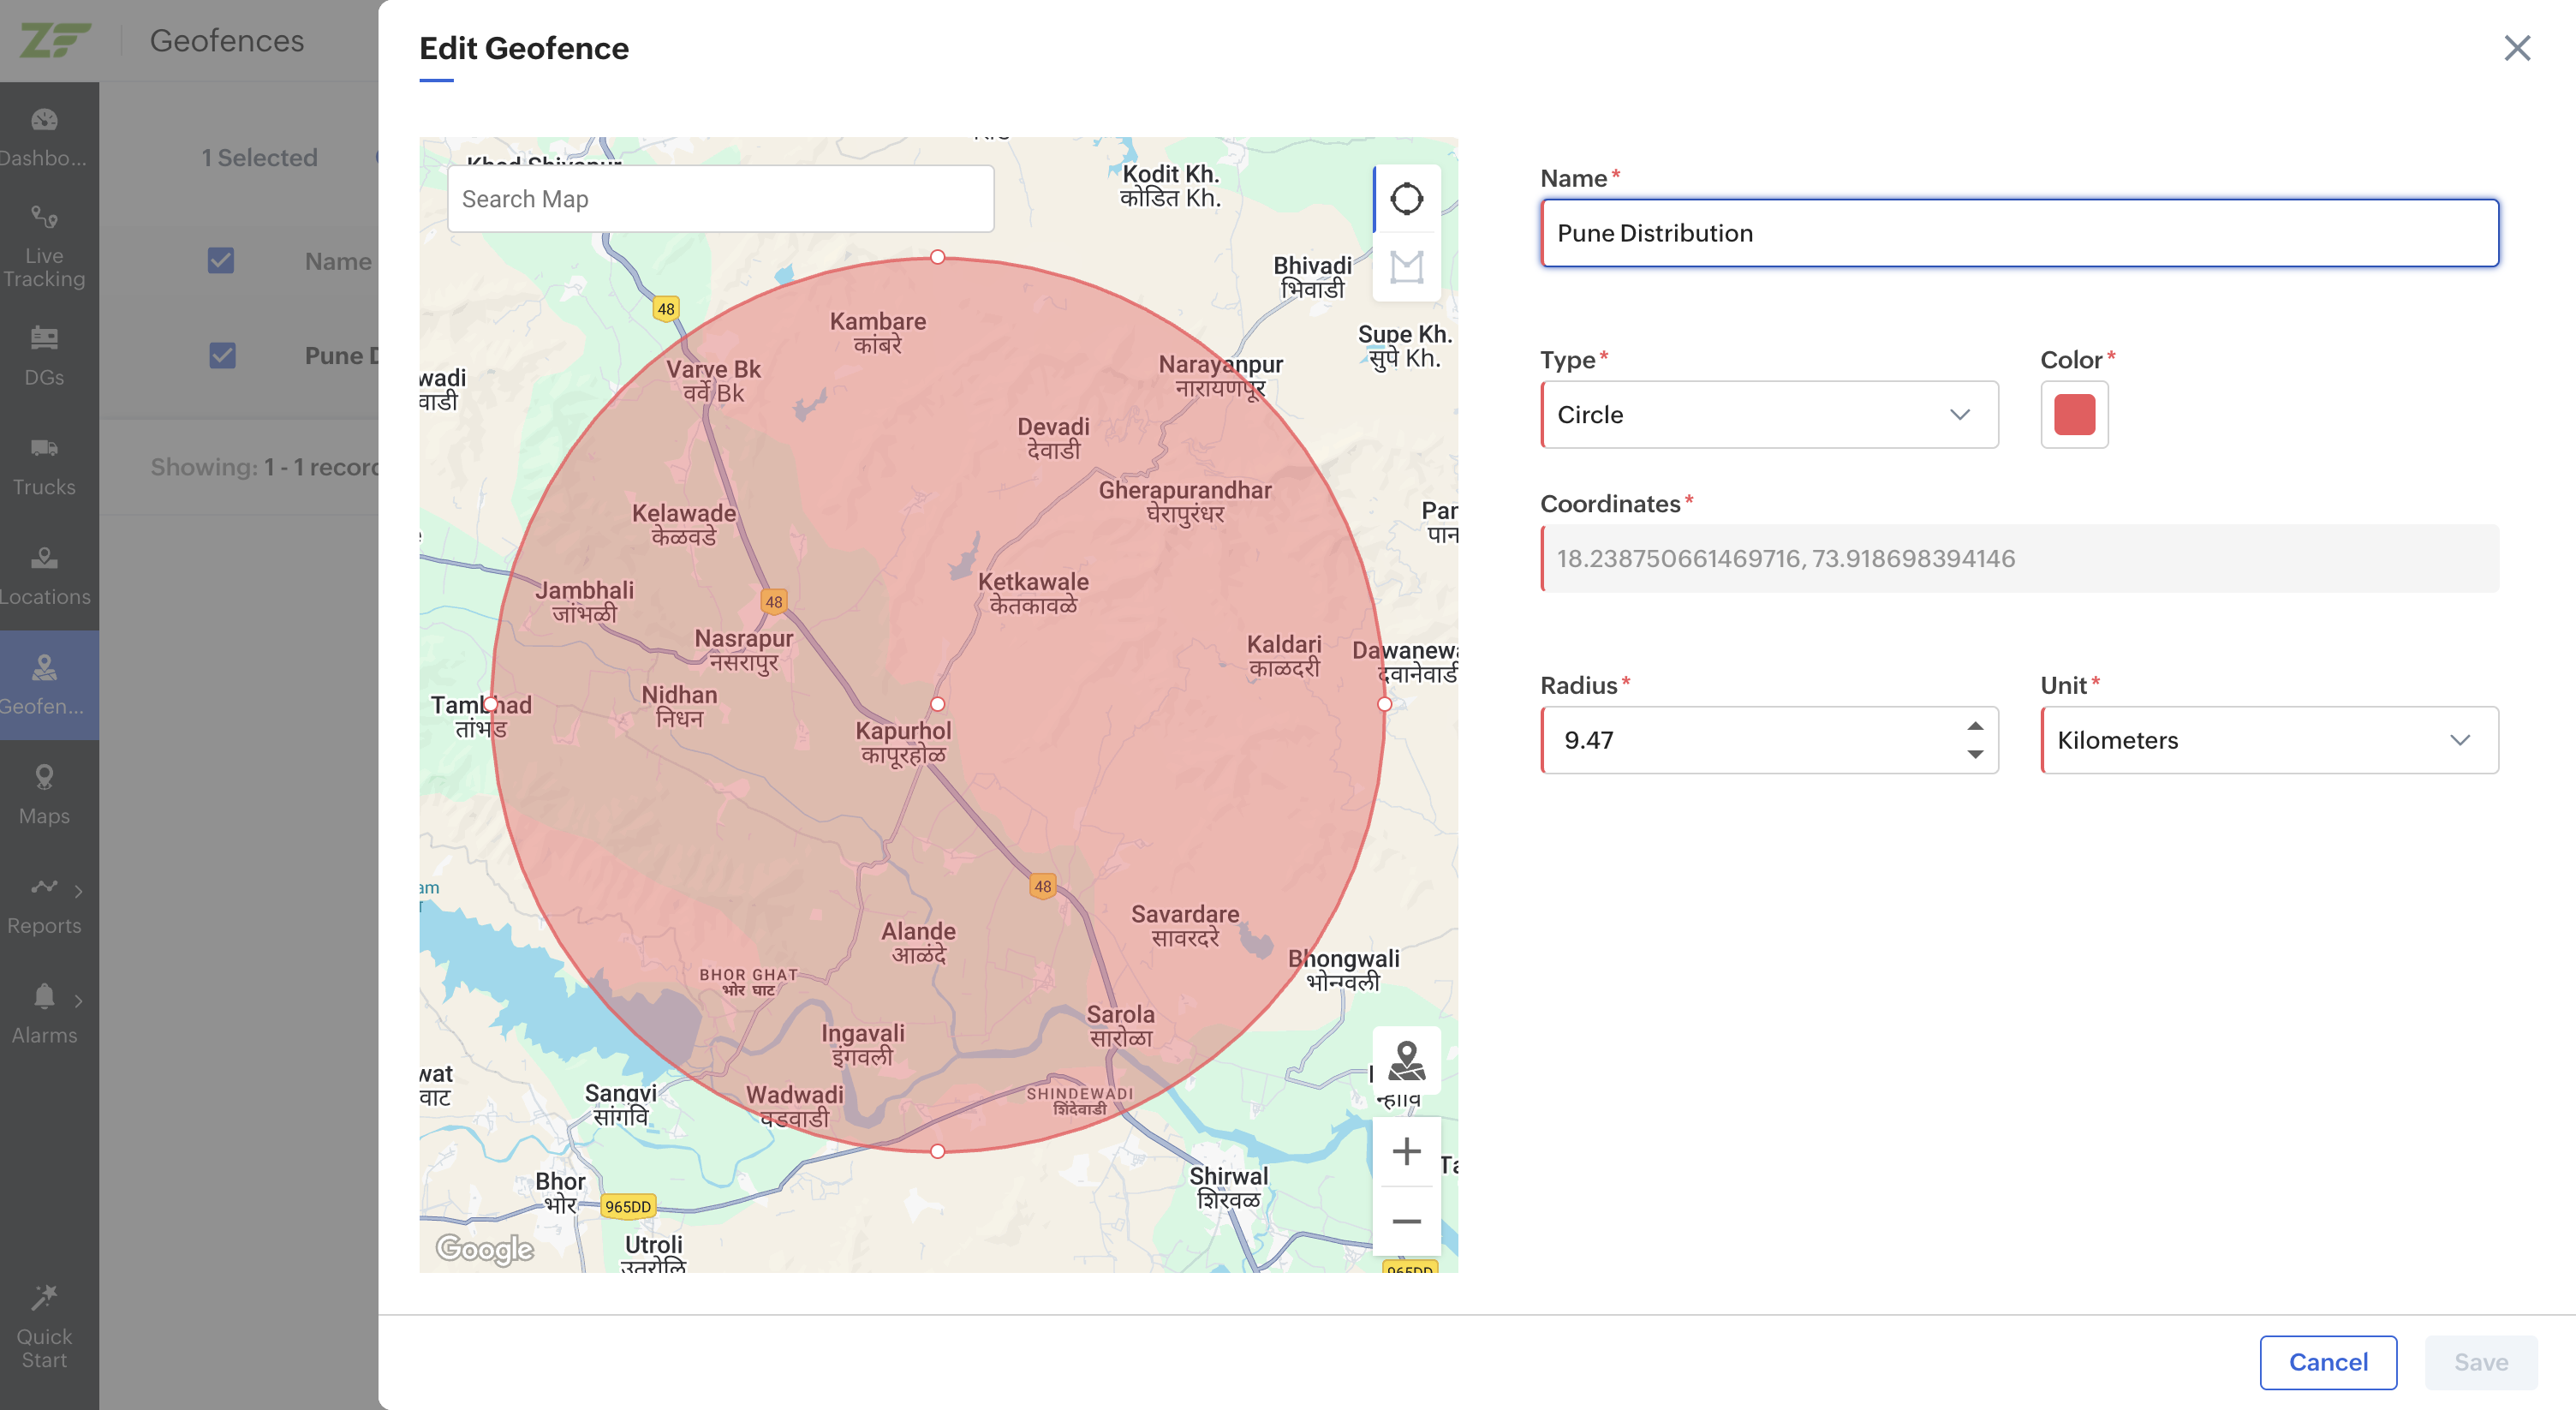This screenshot has width=2576, height=1410.
Task: Click the map location pin icon
Action: click(1406, 1061)
